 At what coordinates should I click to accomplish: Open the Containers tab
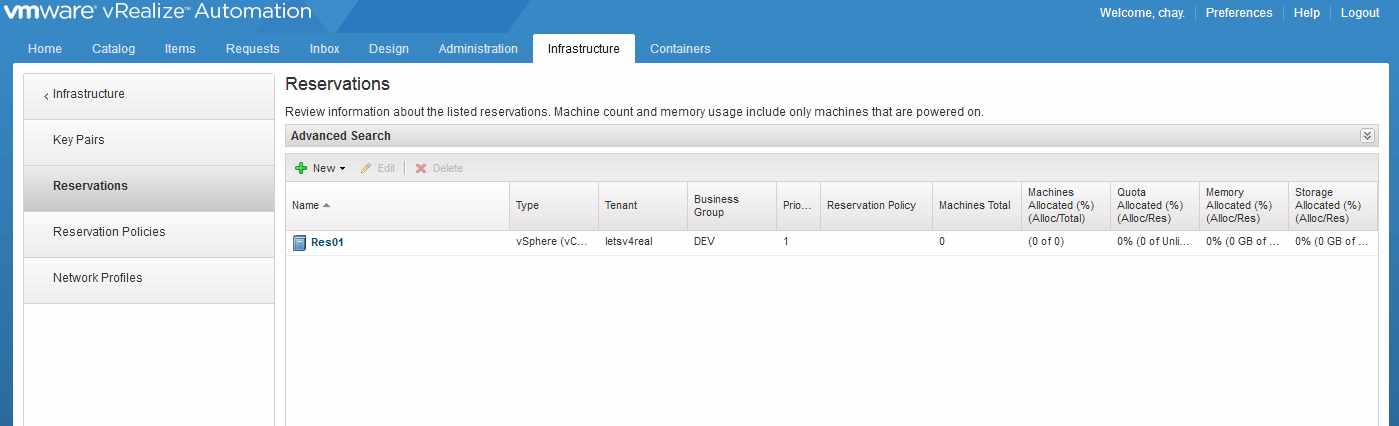pyautogui.click(x=680, y=49)
